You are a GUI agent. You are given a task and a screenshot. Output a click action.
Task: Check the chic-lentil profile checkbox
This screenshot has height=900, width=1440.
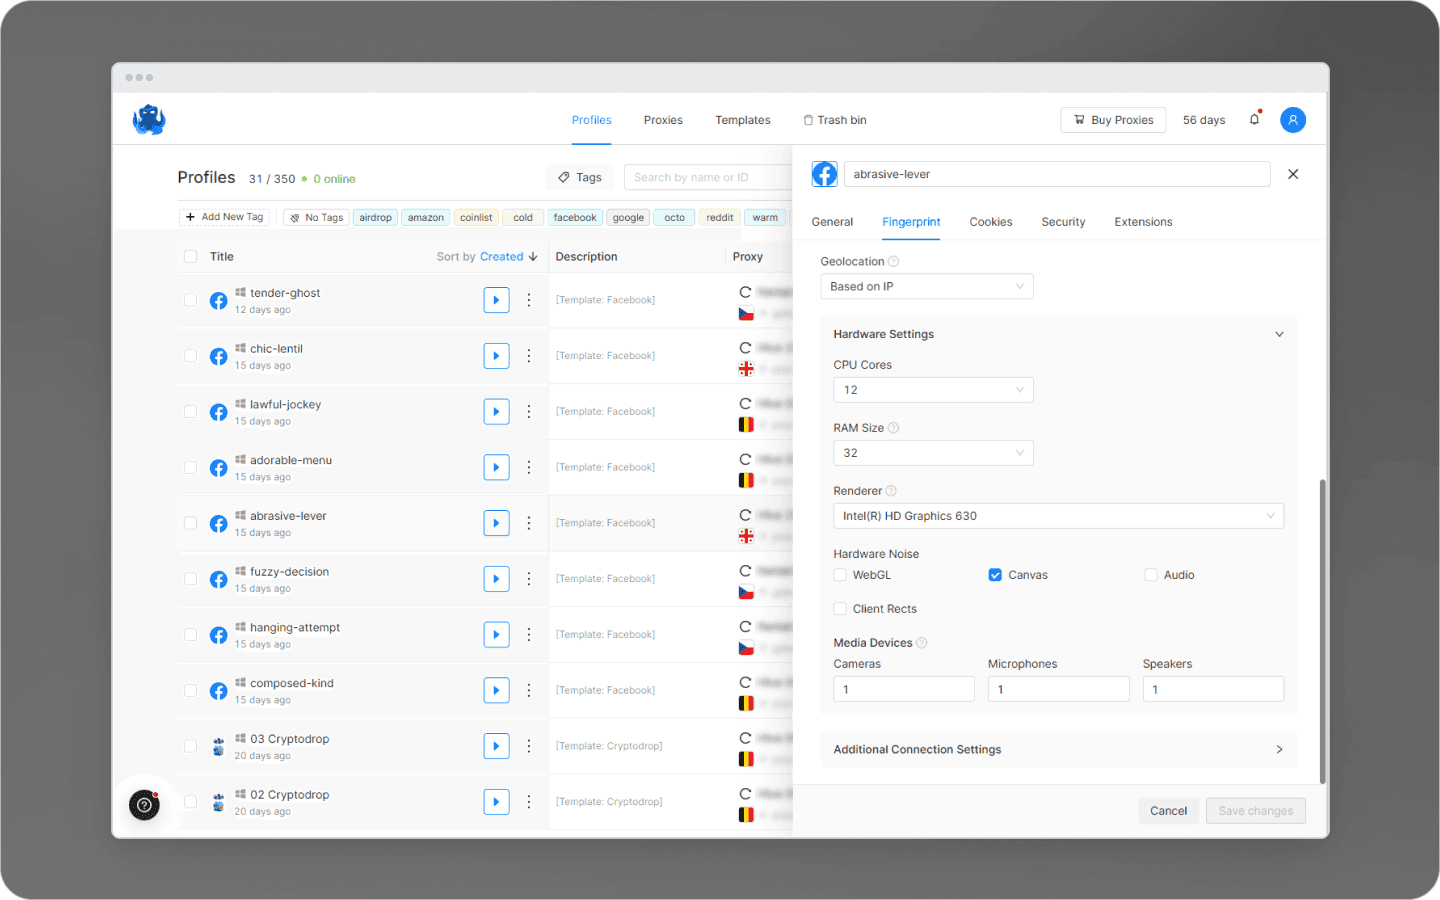point(190,356)
